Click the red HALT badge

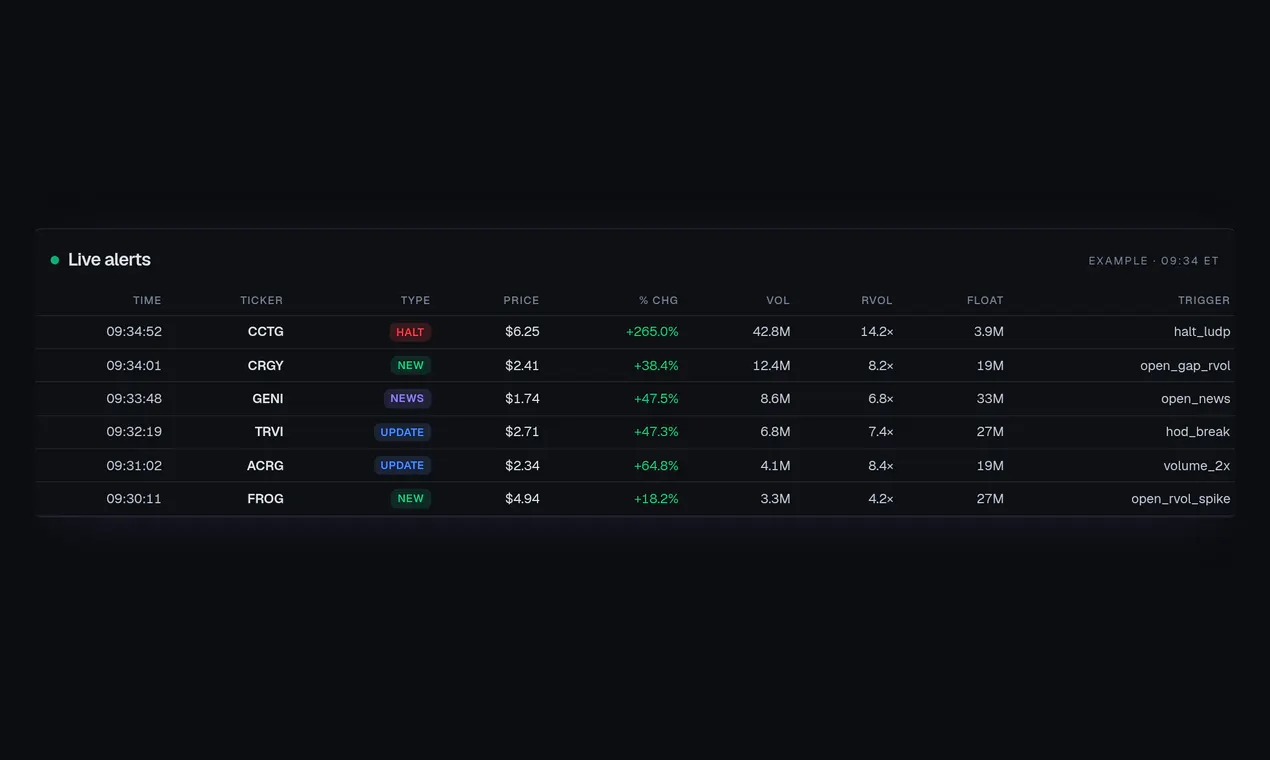[x=410, y=332]
